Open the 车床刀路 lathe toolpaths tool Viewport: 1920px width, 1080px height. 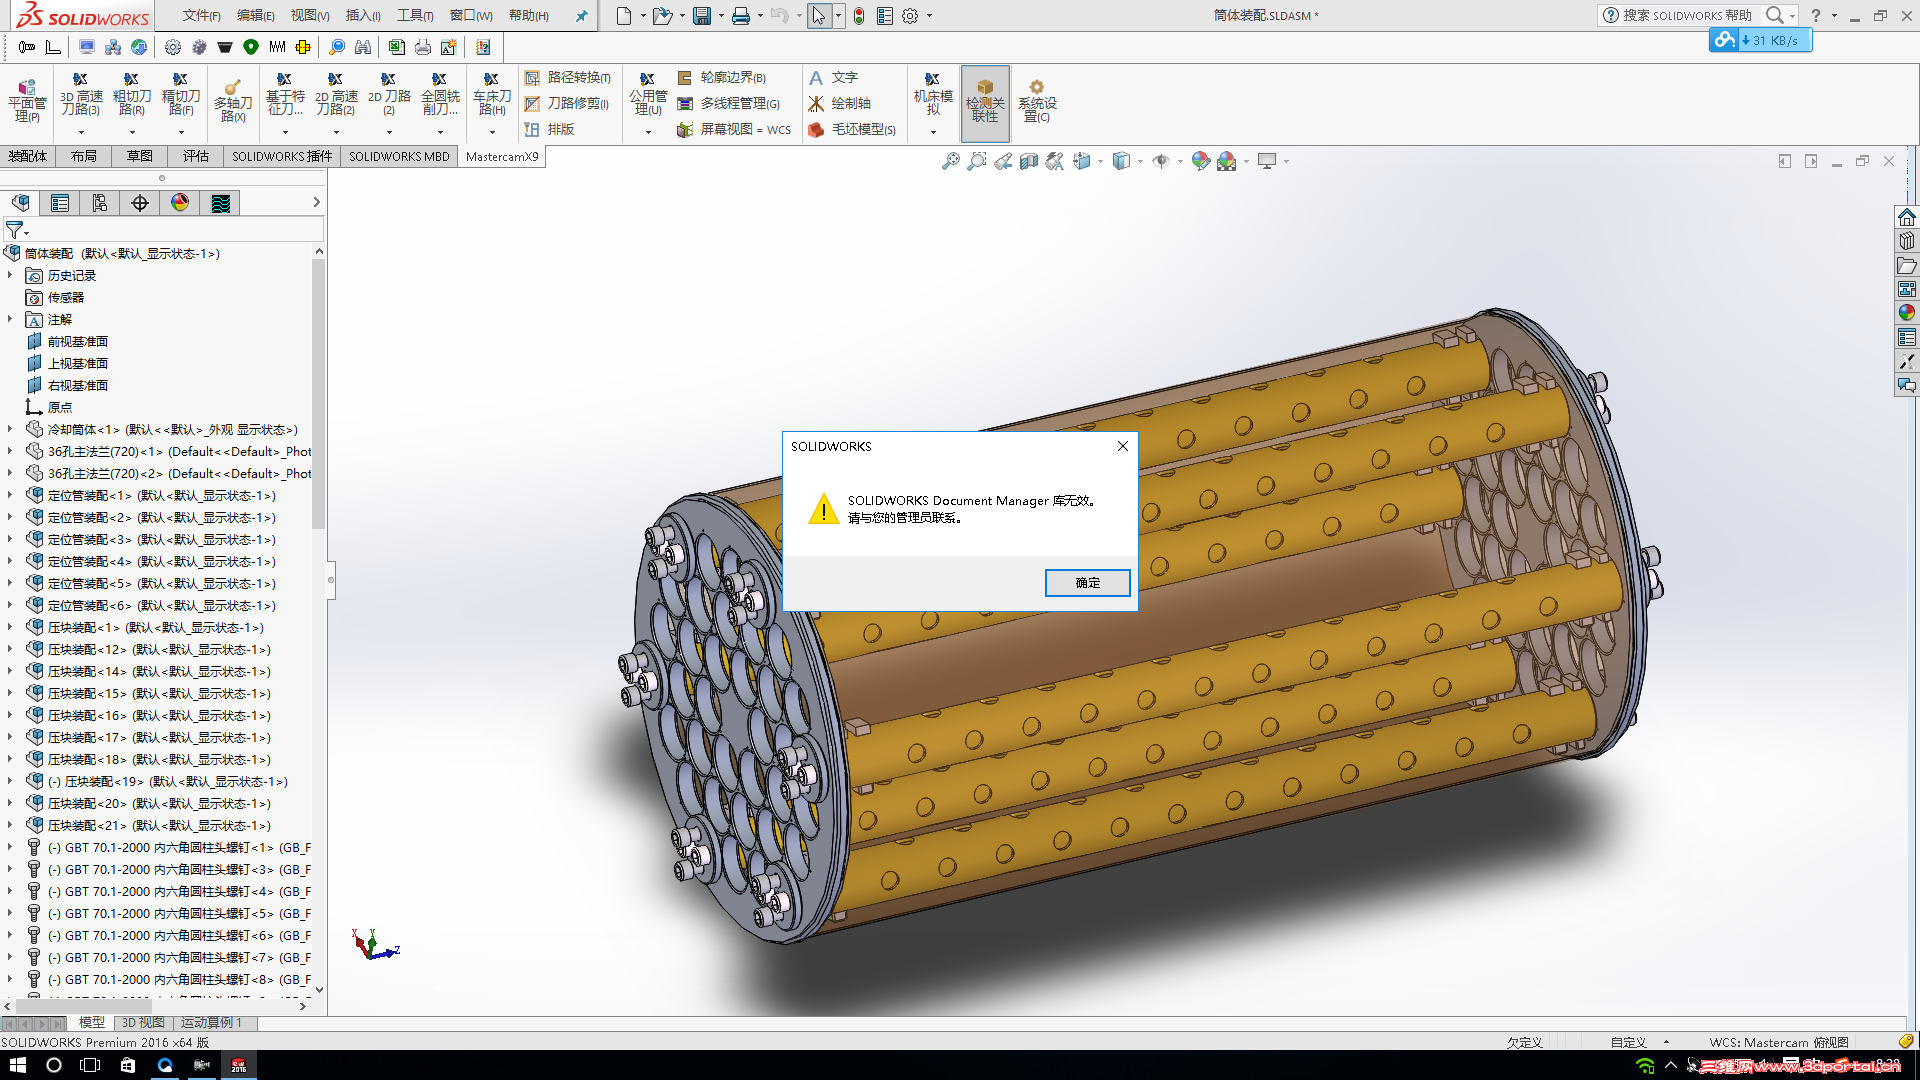click(491, 95)
